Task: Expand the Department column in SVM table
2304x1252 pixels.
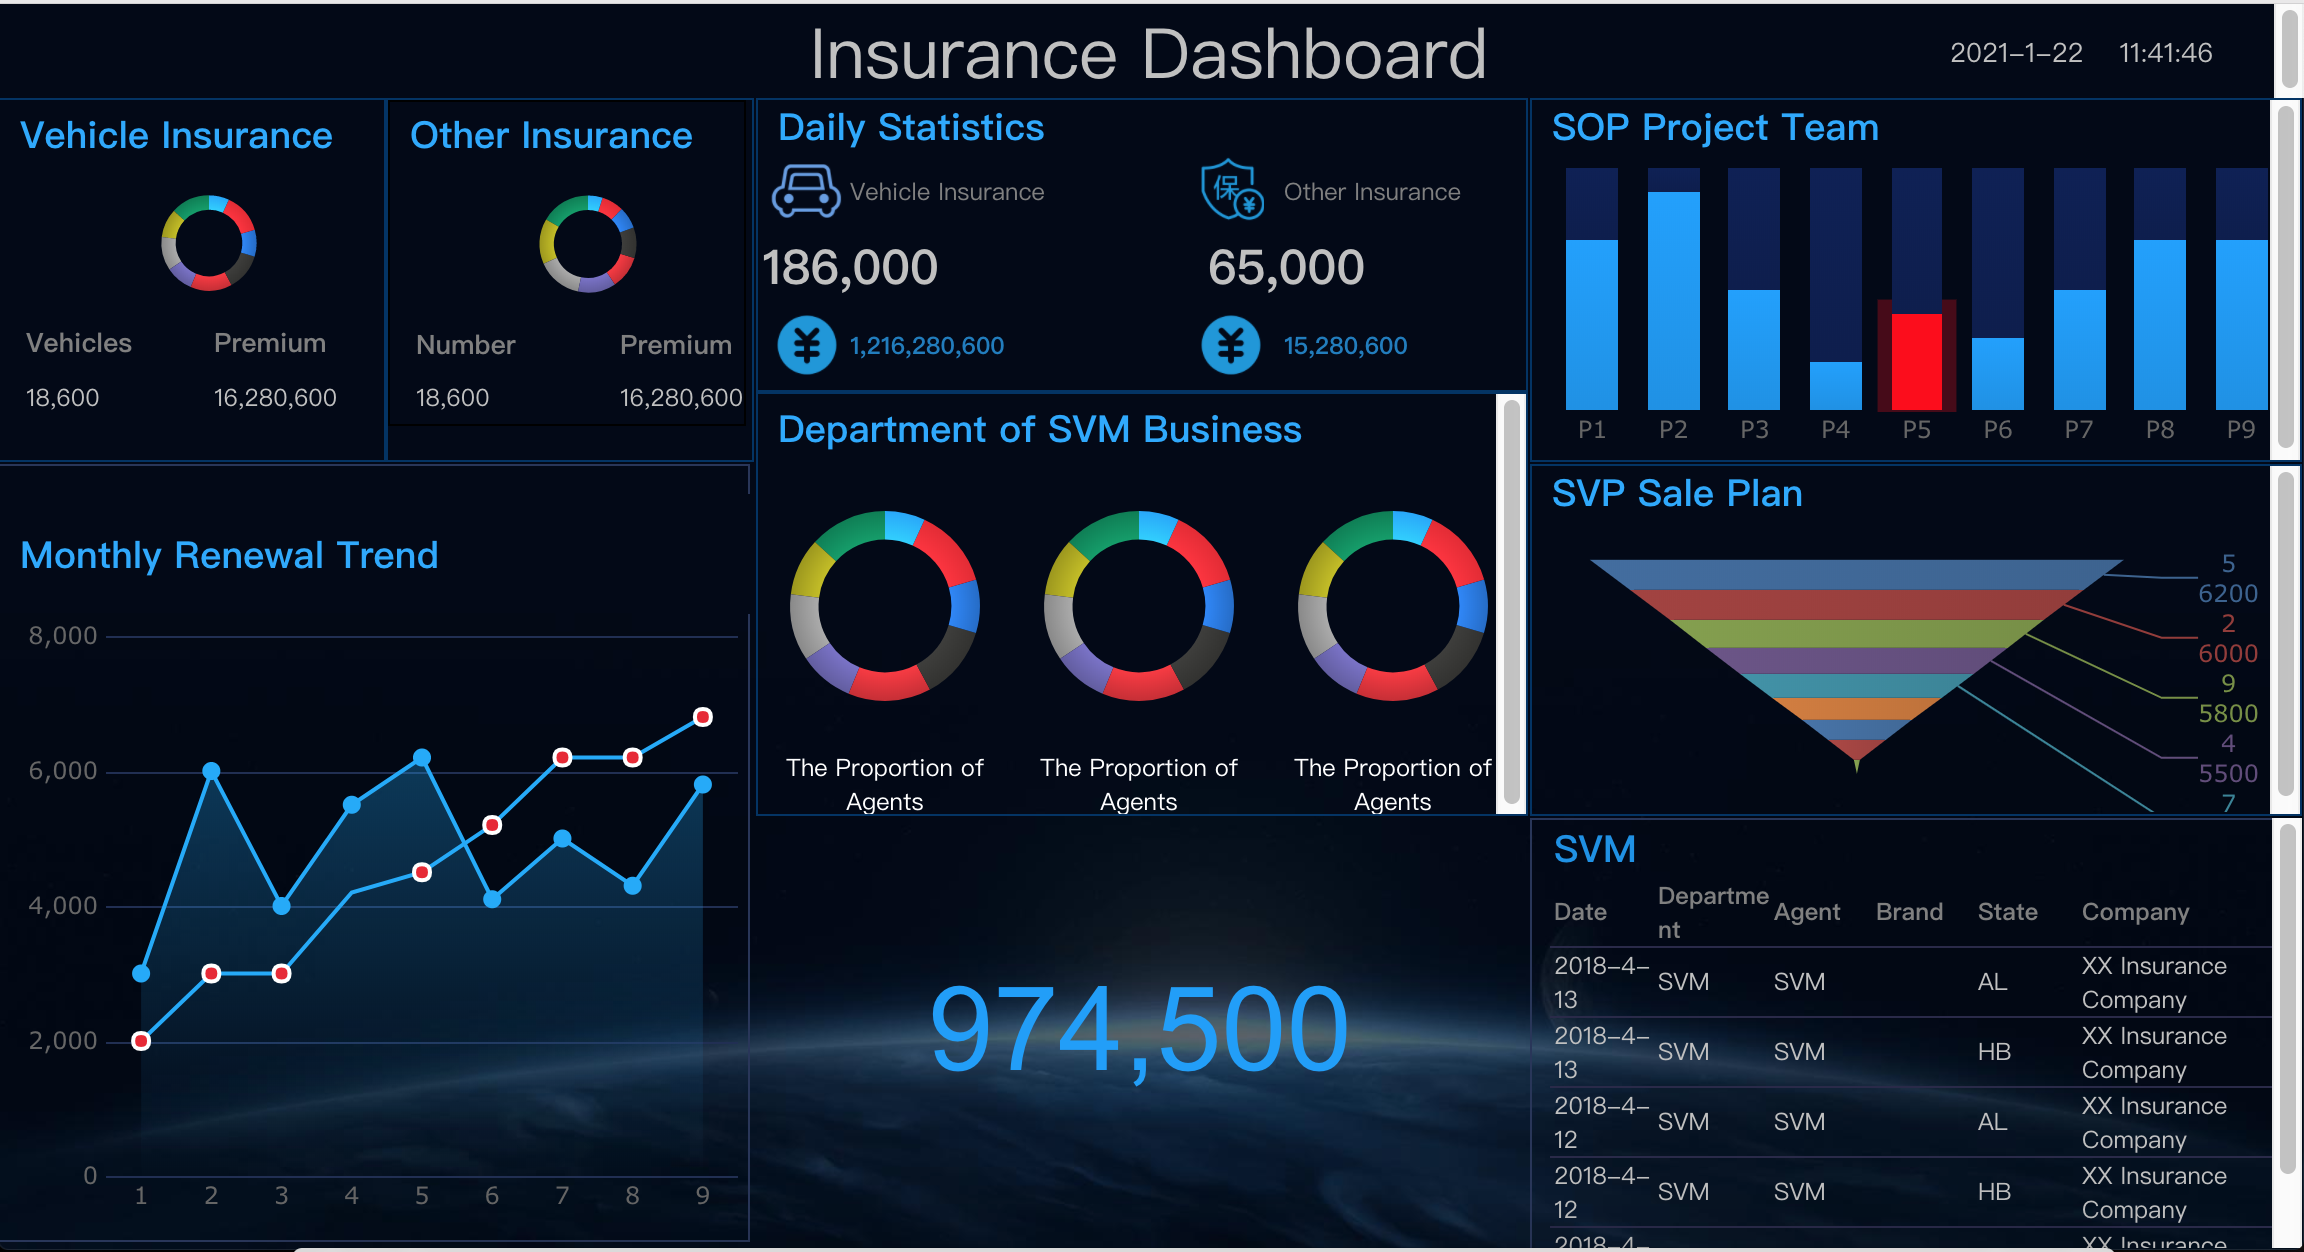Action: [x=1712, y=911]
